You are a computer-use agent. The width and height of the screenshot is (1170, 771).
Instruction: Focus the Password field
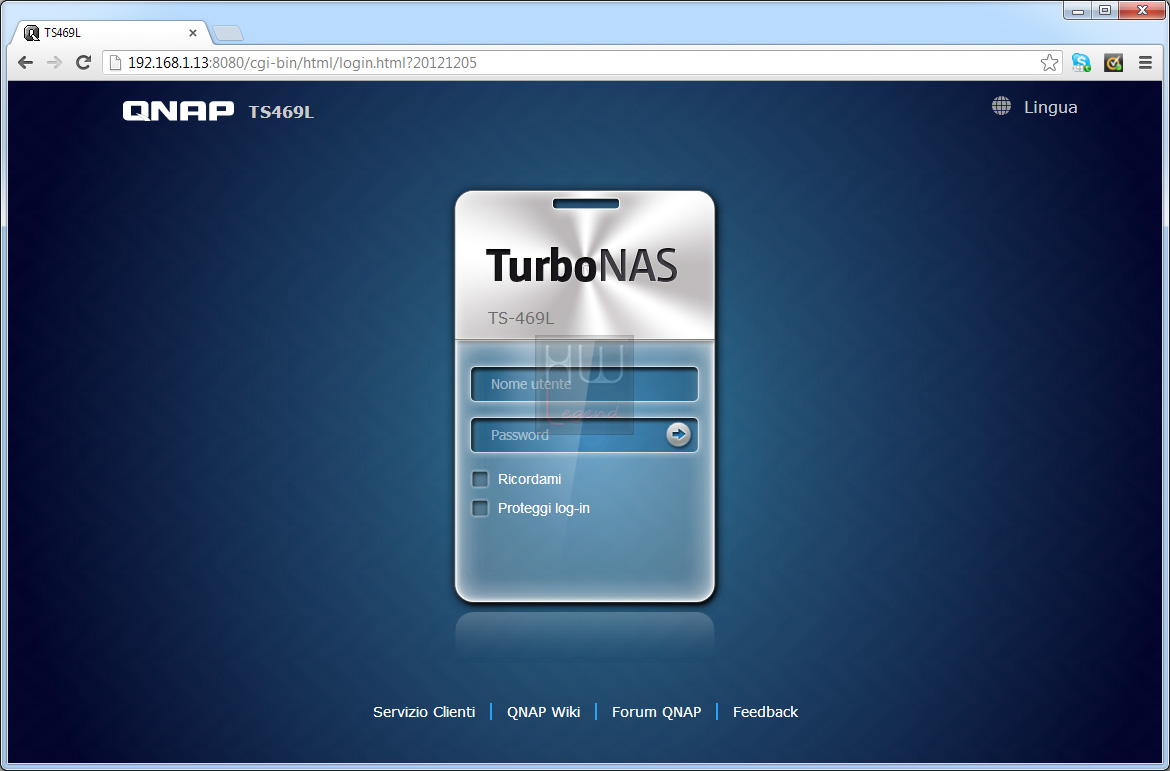point(584,434)
